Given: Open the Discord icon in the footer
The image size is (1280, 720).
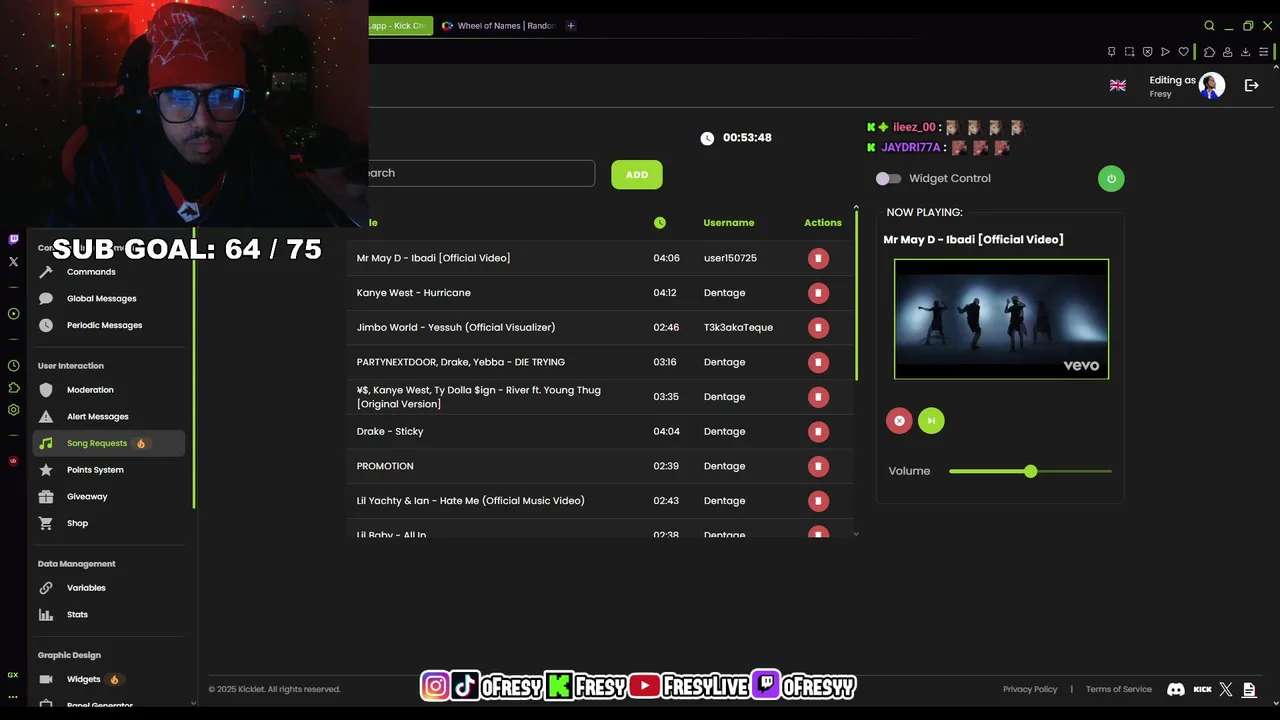Looking at the screenshot, I should pyautogui.click(x=1176, y=689).
